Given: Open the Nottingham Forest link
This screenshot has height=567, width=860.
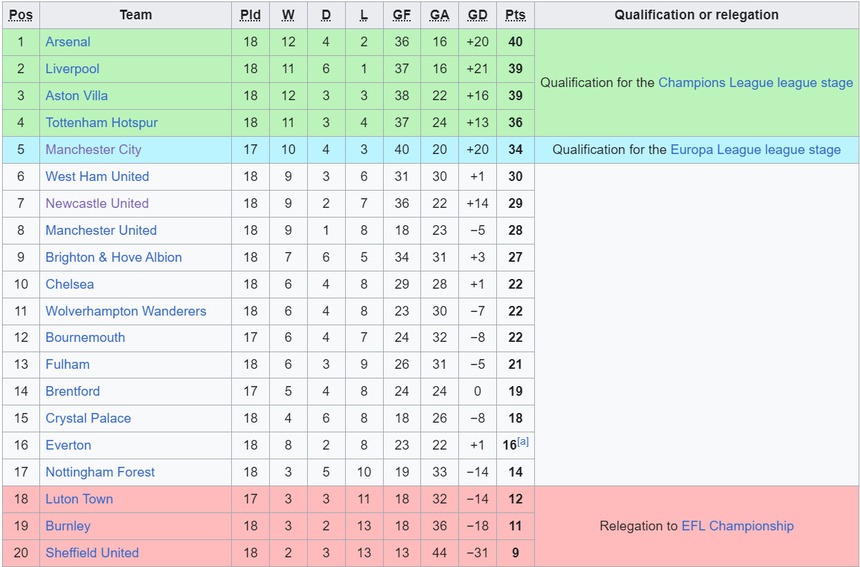Looking at the screenshot, I should point(100,472).
